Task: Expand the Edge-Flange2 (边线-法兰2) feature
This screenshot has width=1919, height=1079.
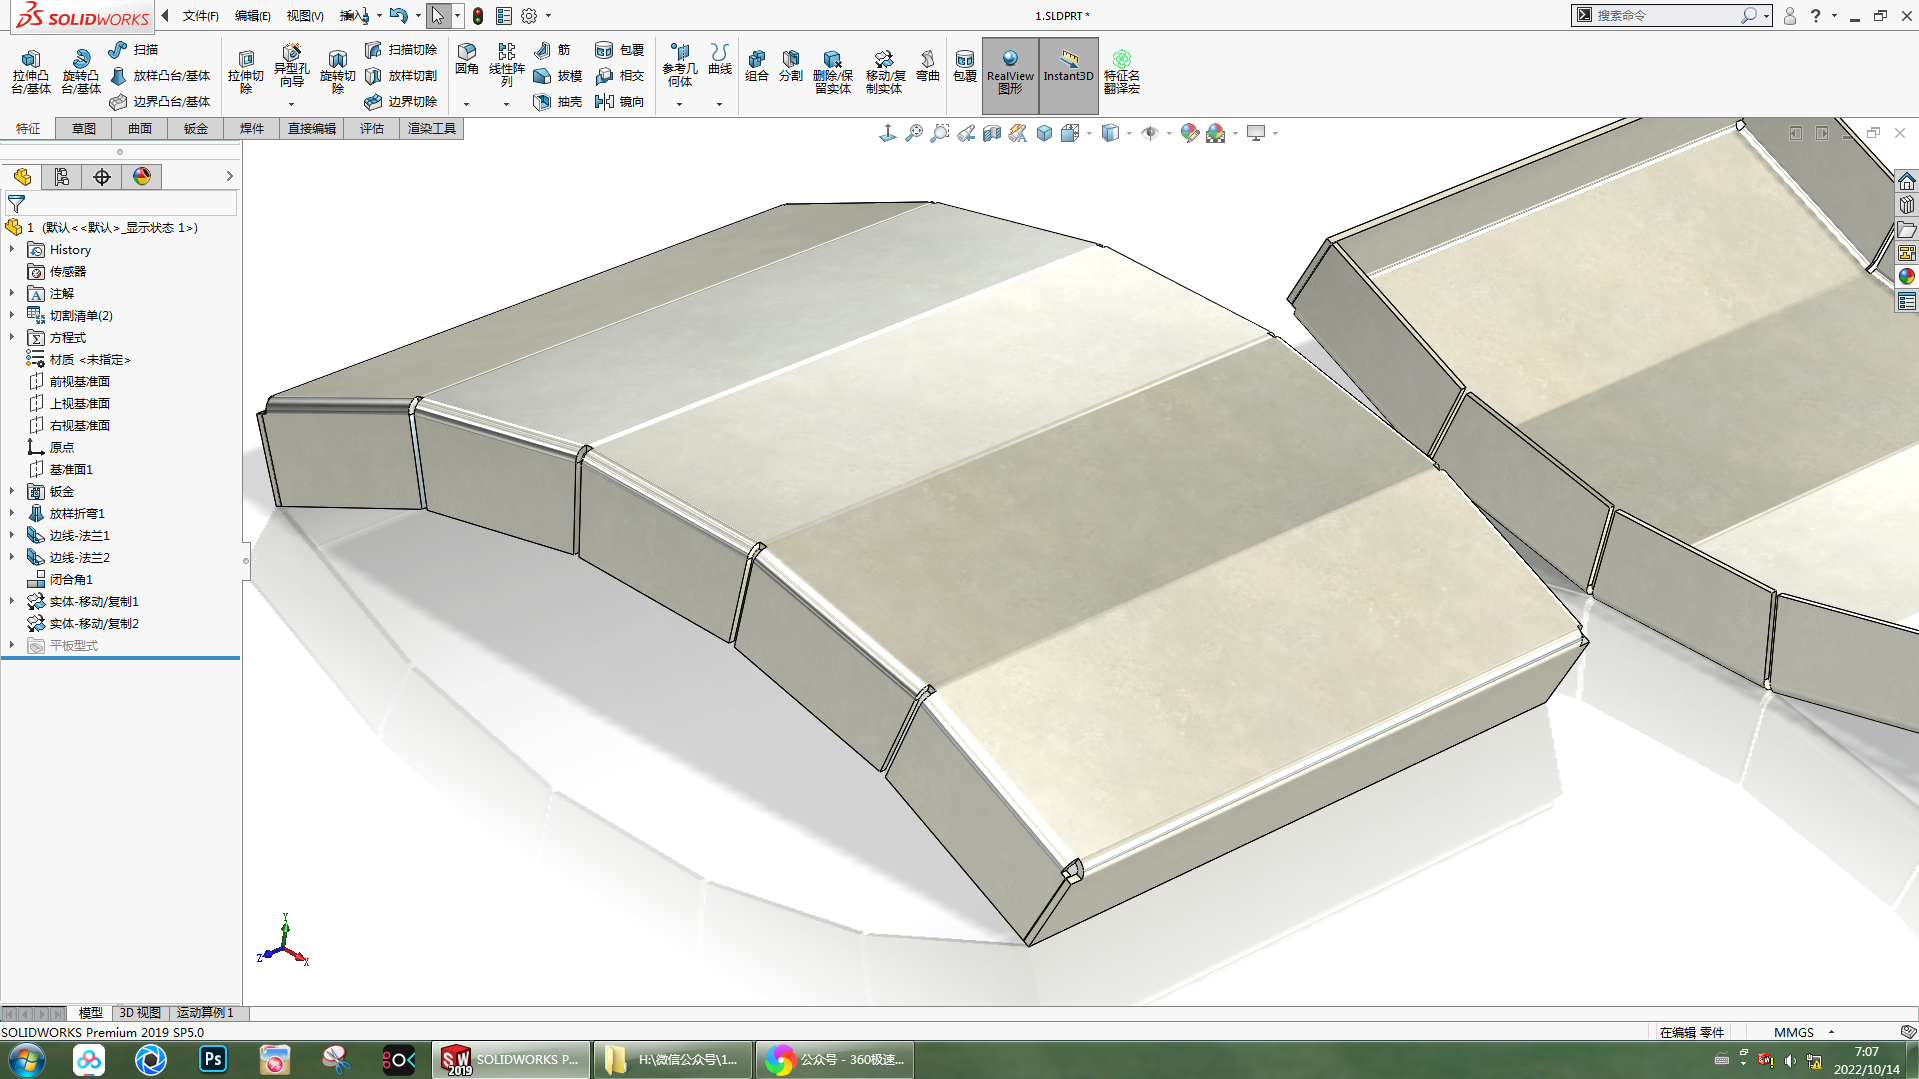Action: coord(12,557)
